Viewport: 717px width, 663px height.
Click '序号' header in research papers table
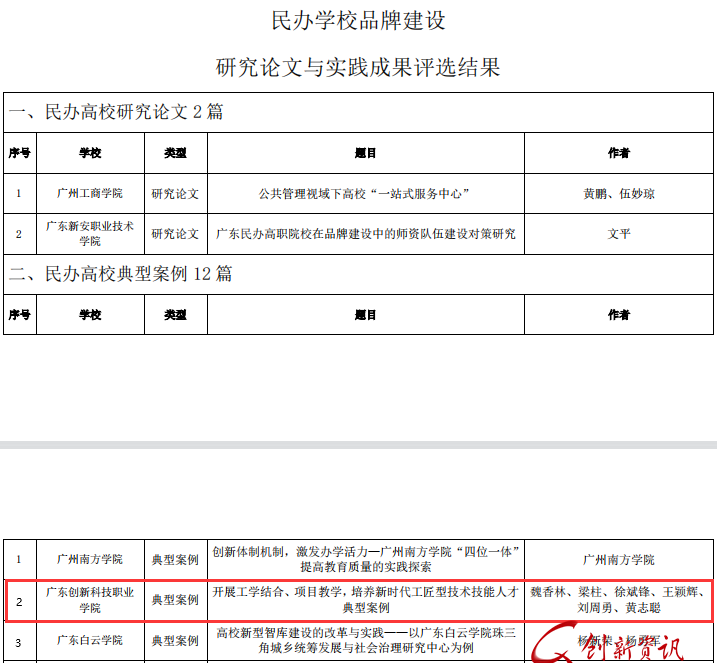[x=20, y=153]
